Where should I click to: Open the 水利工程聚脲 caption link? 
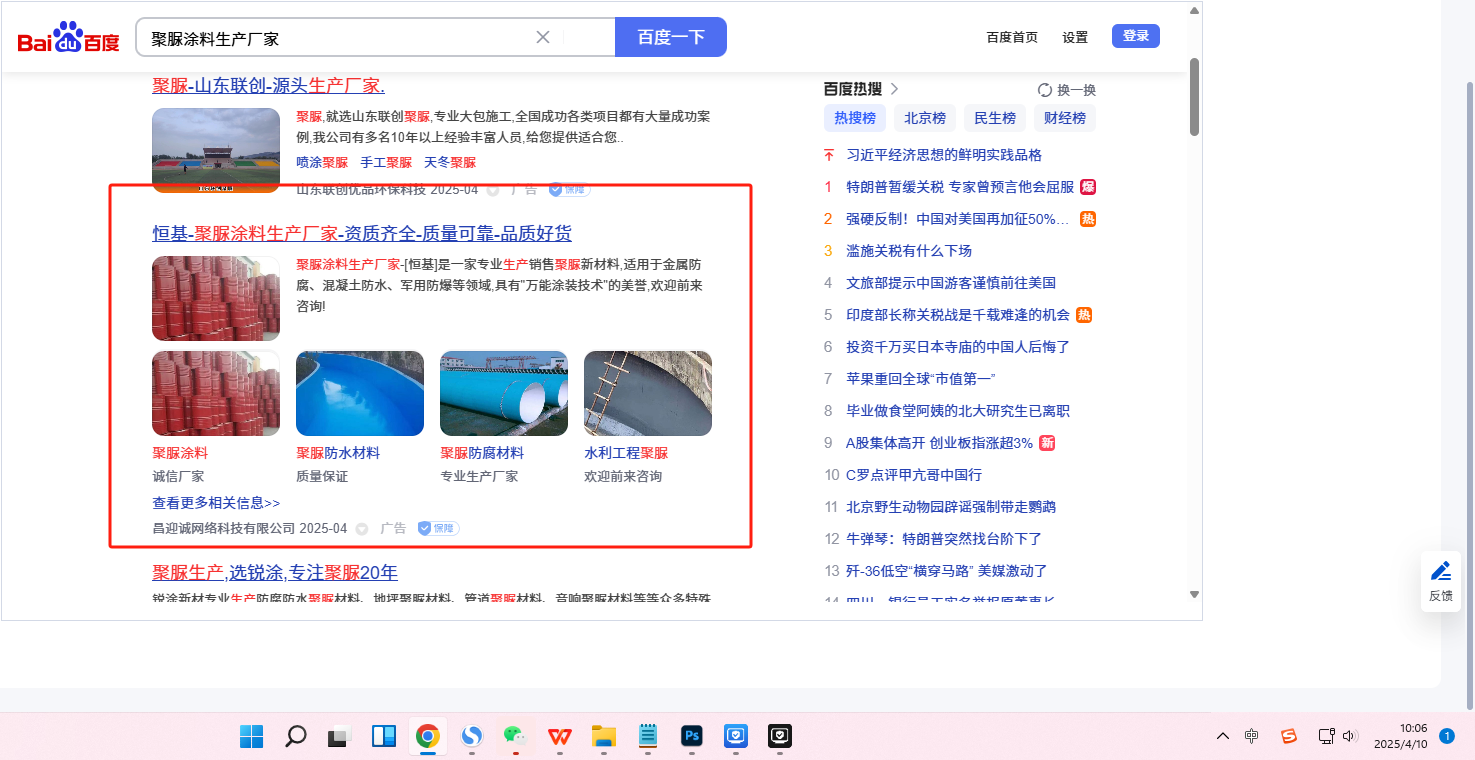point(626,453)
